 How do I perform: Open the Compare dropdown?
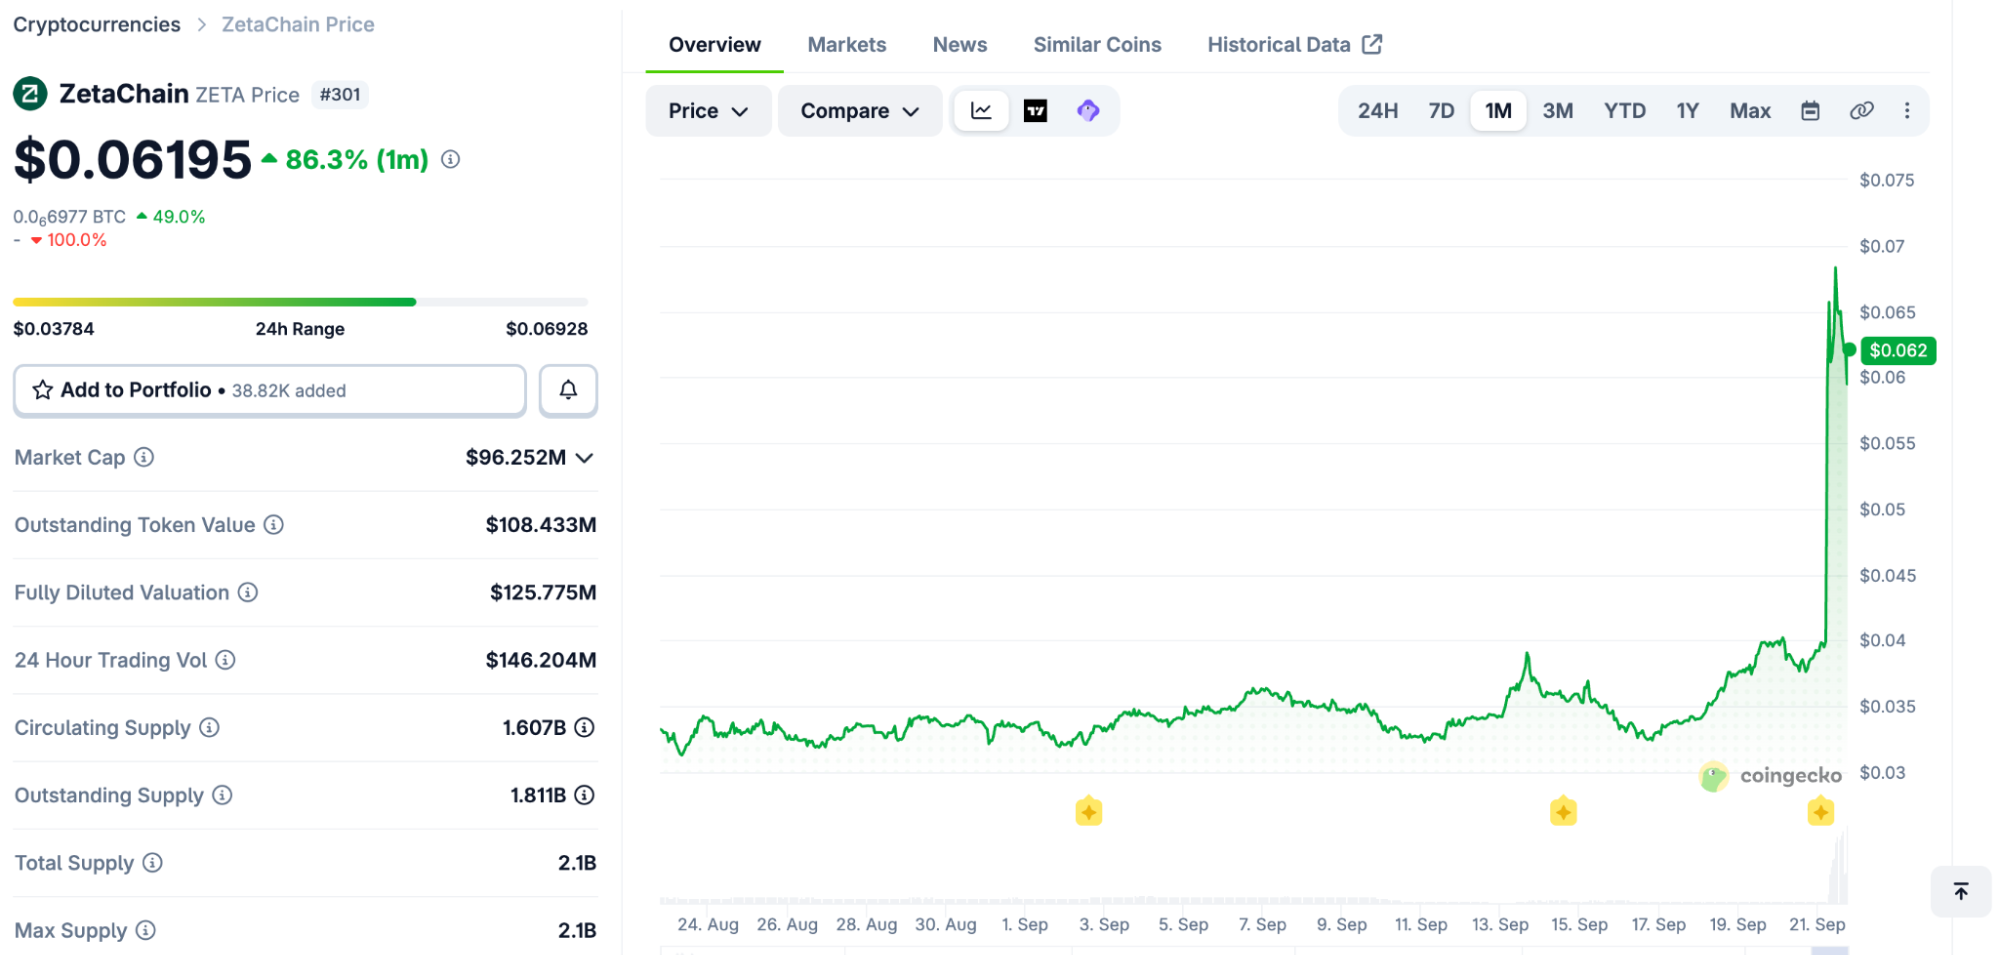click(x=860, y=110)
